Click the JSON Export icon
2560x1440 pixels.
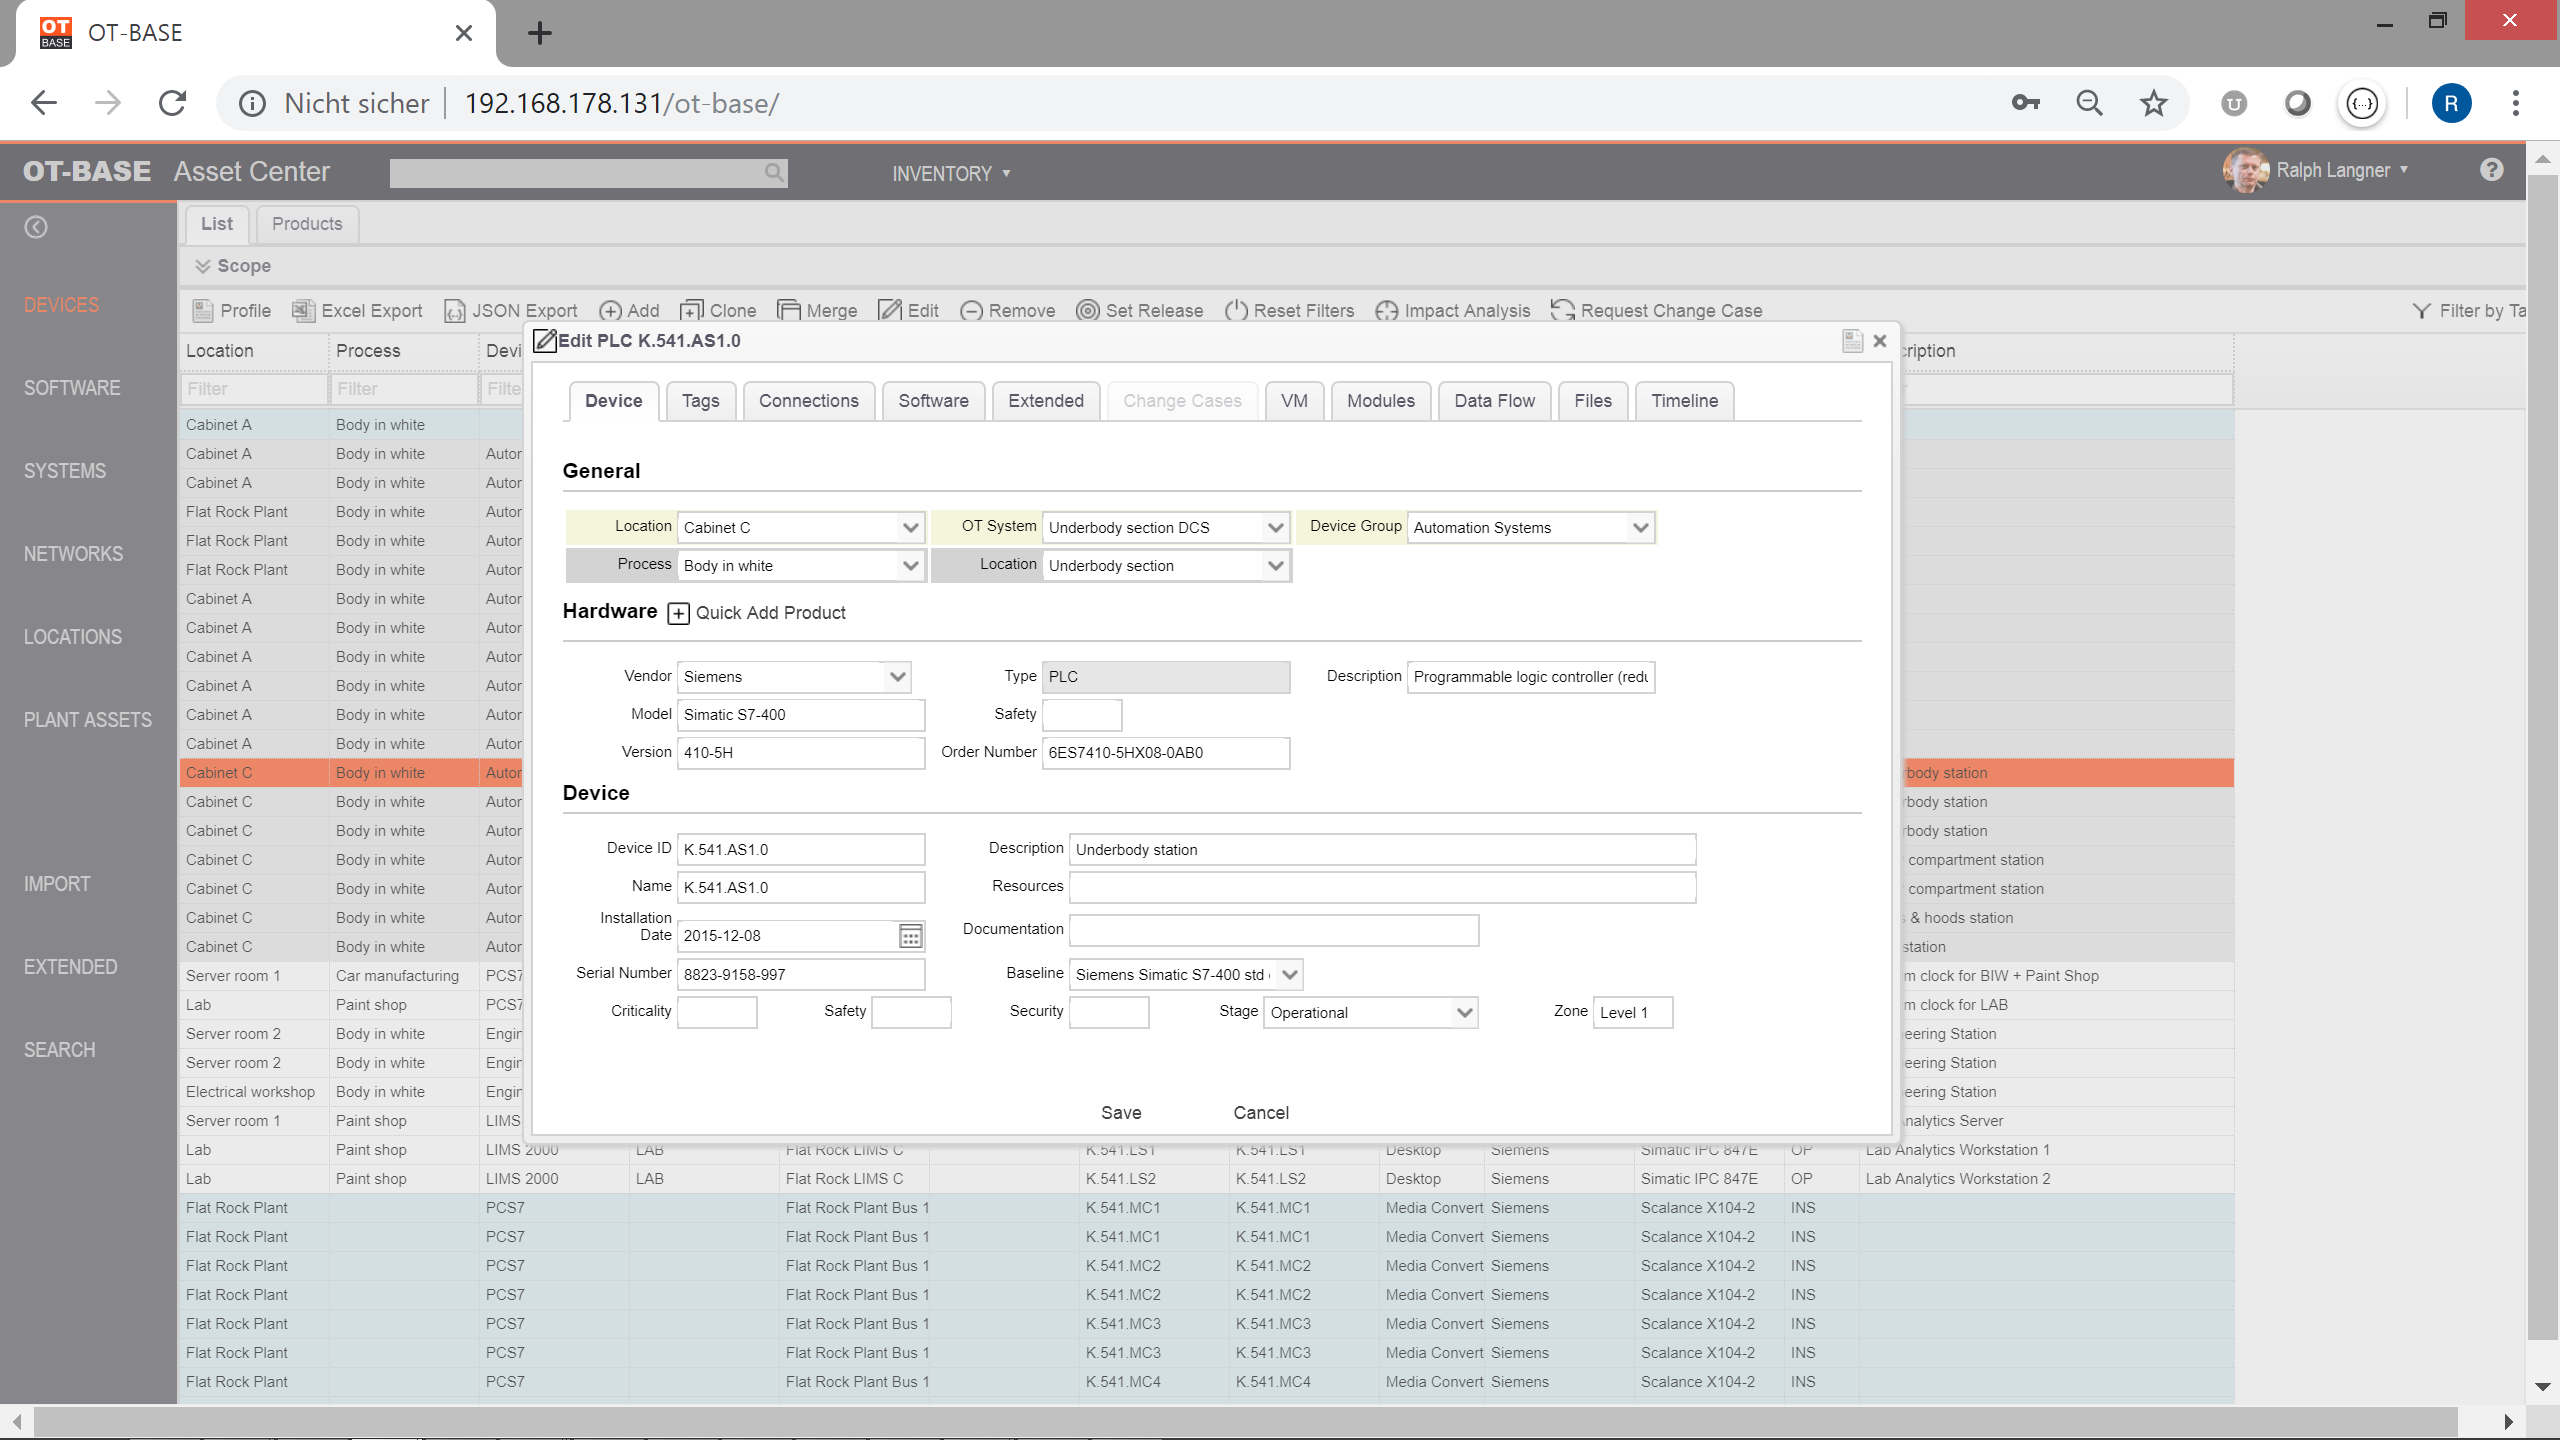coord(455,311)
